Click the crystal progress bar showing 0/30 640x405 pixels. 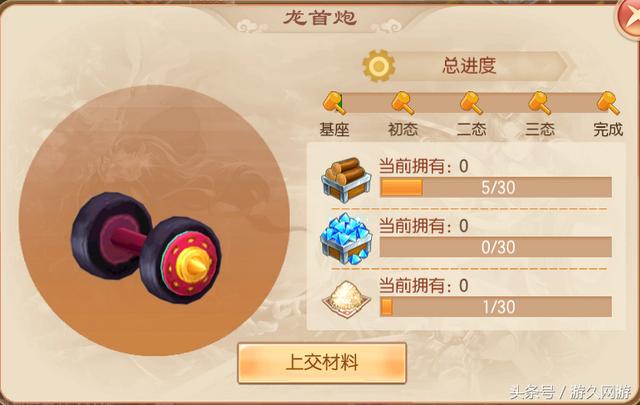tap(496, 247)
